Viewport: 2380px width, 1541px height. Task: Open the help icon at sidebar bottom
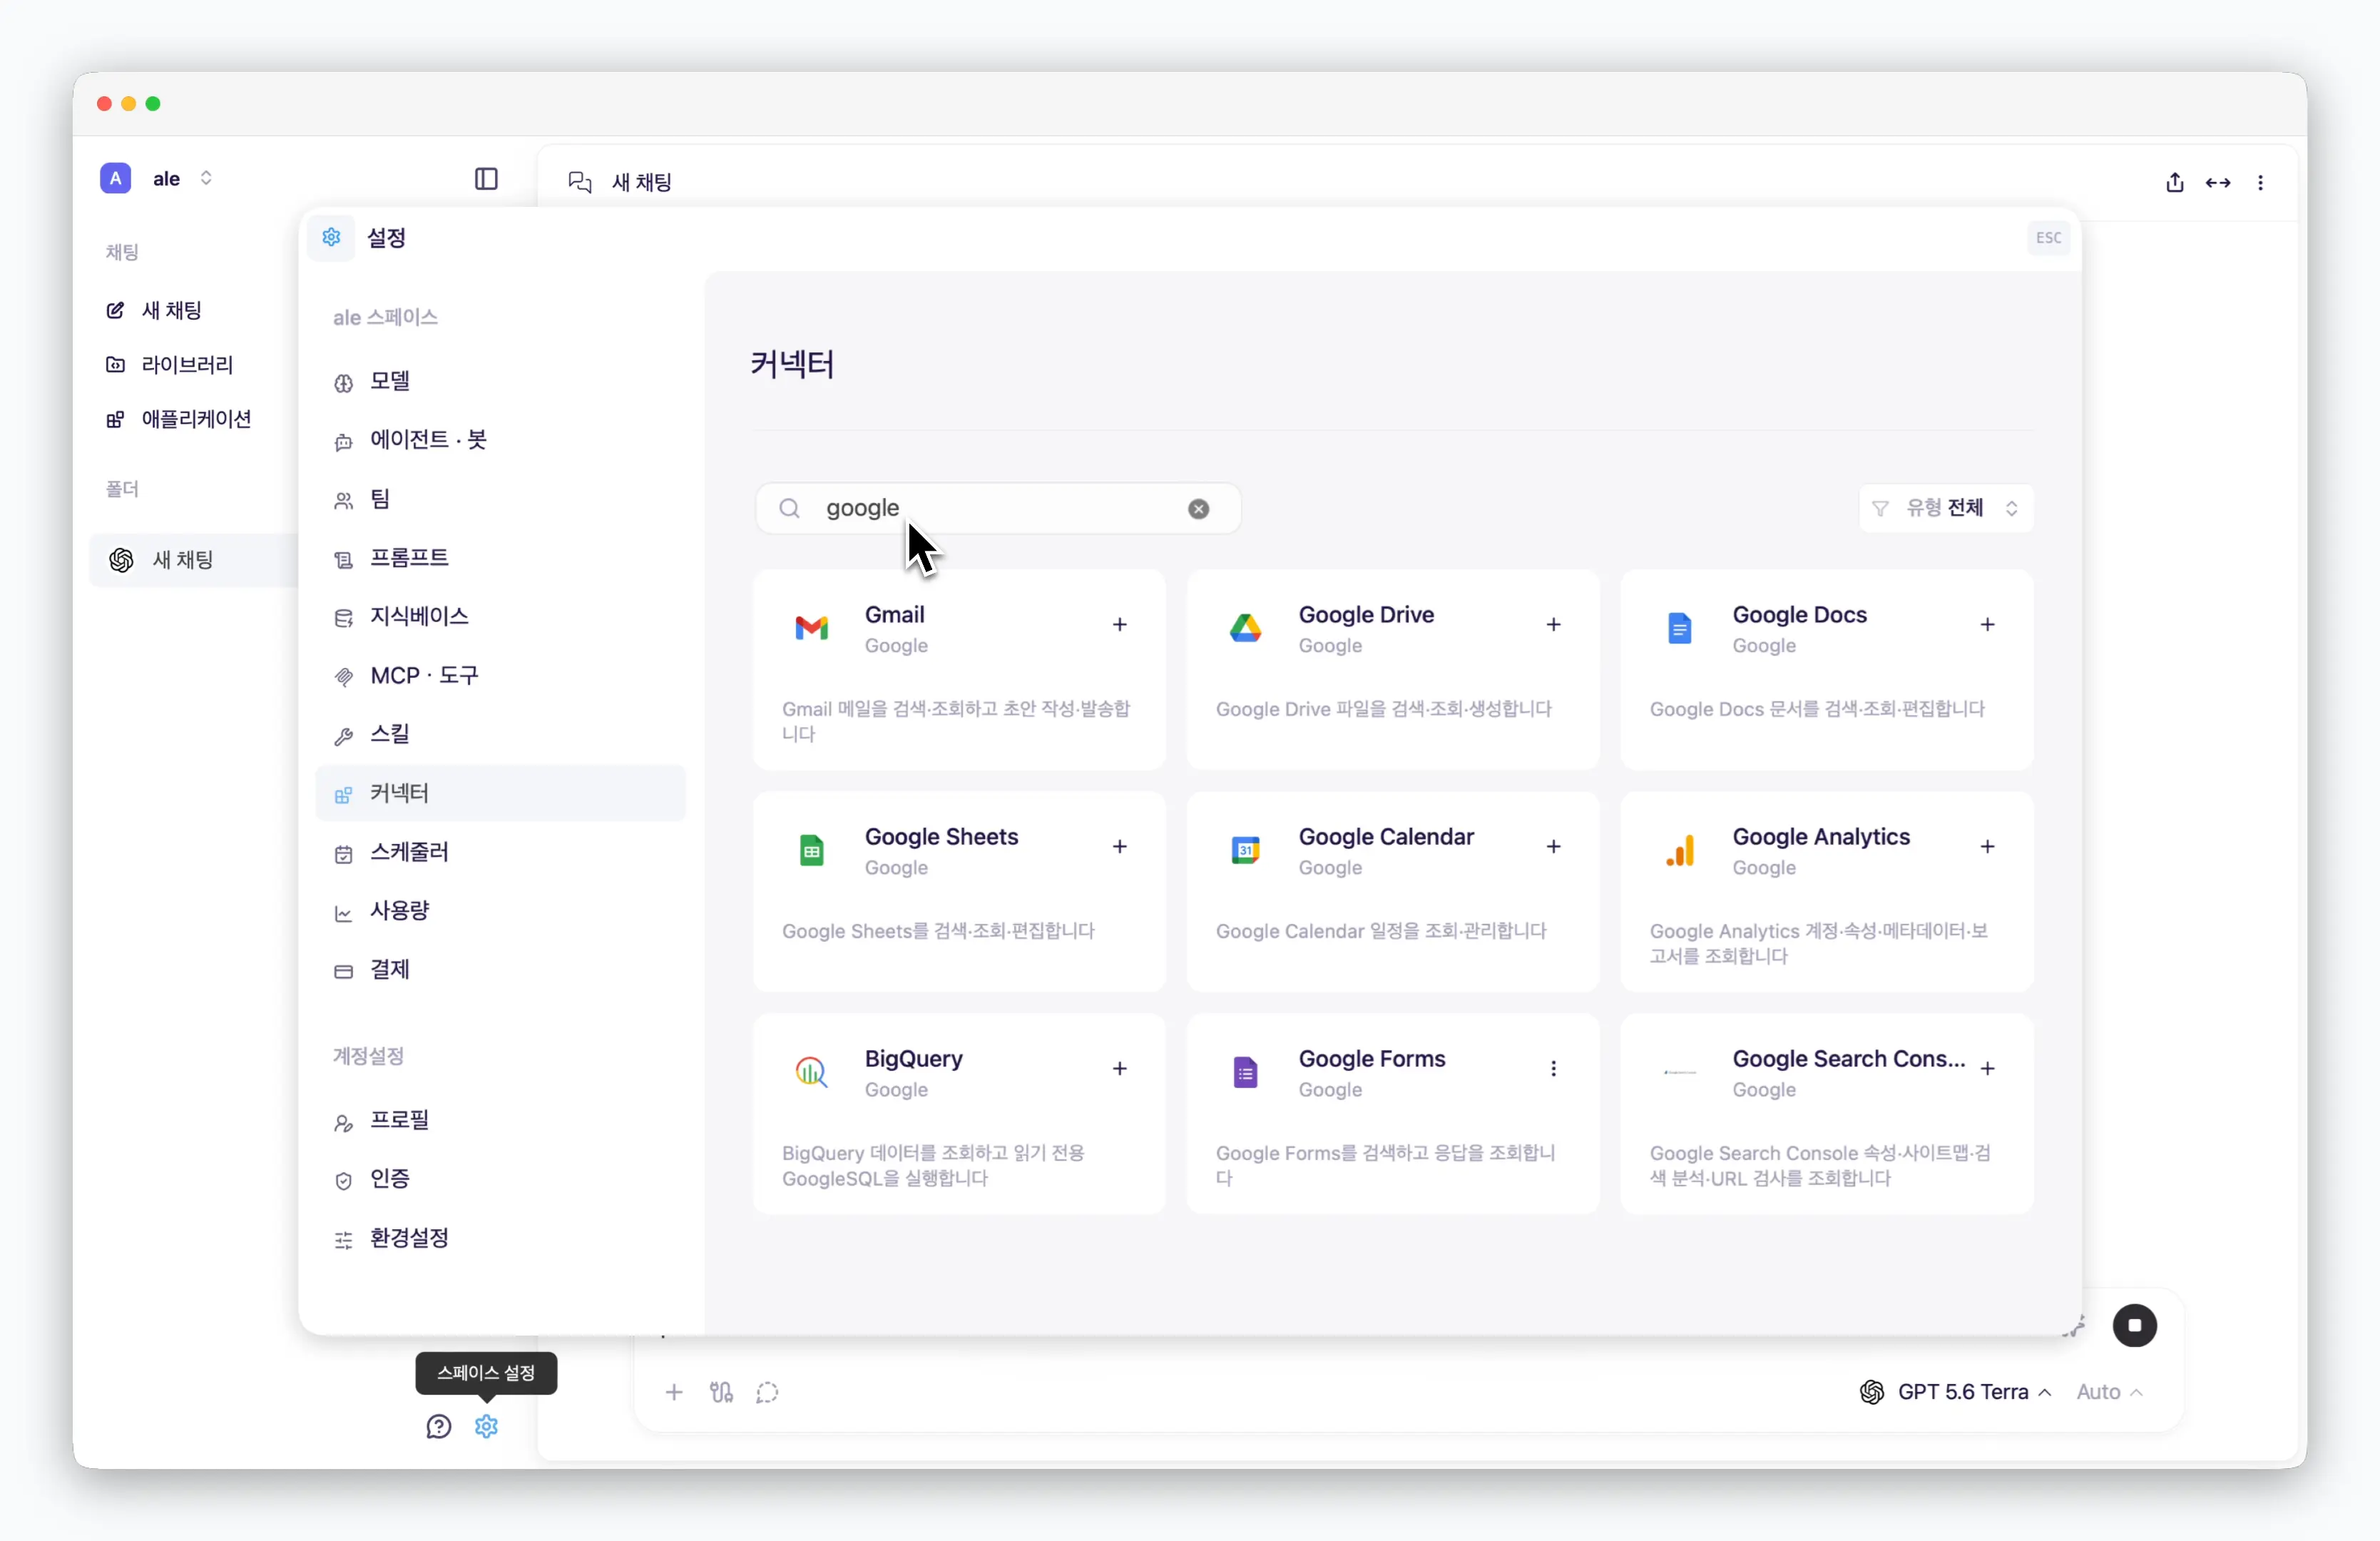438,1426
